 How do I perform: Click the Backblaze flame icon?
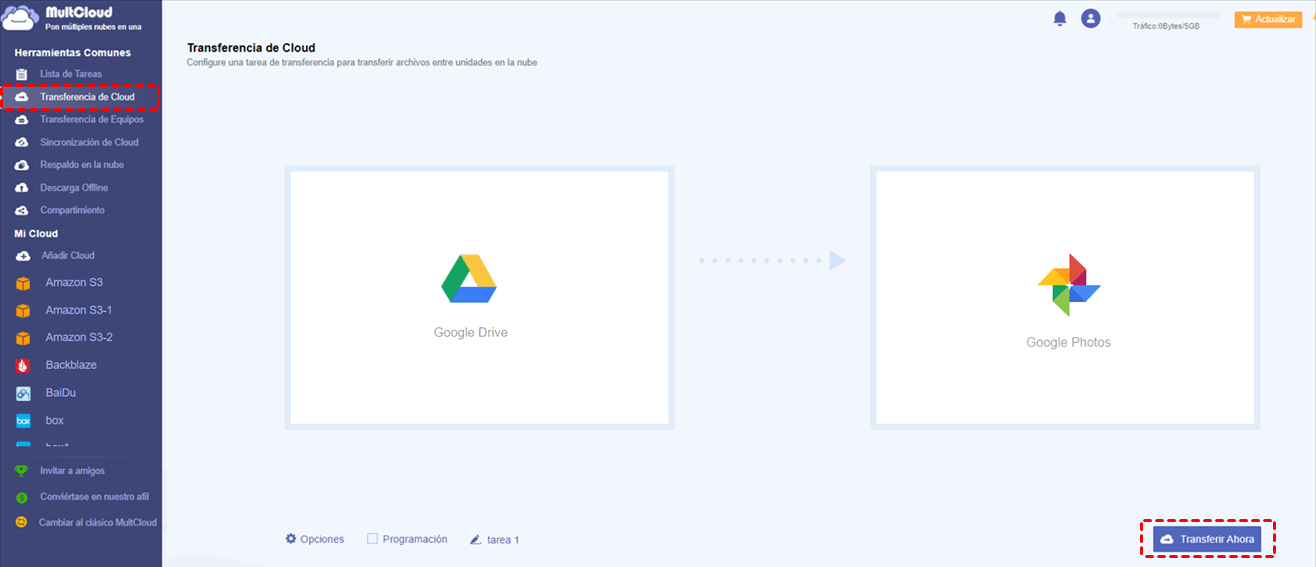point(23,366)
